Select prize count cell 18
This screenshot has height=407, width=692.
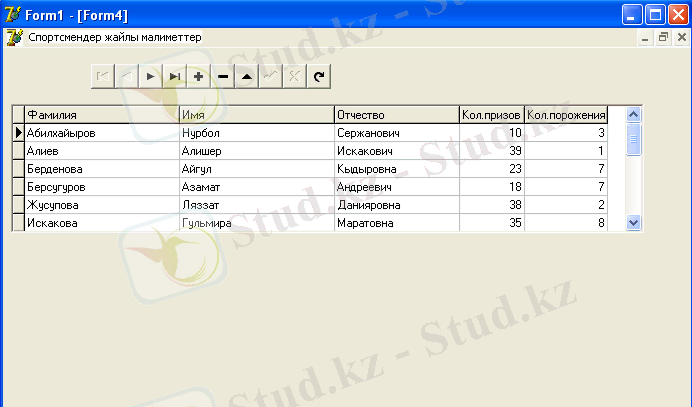tap(492, 187)
